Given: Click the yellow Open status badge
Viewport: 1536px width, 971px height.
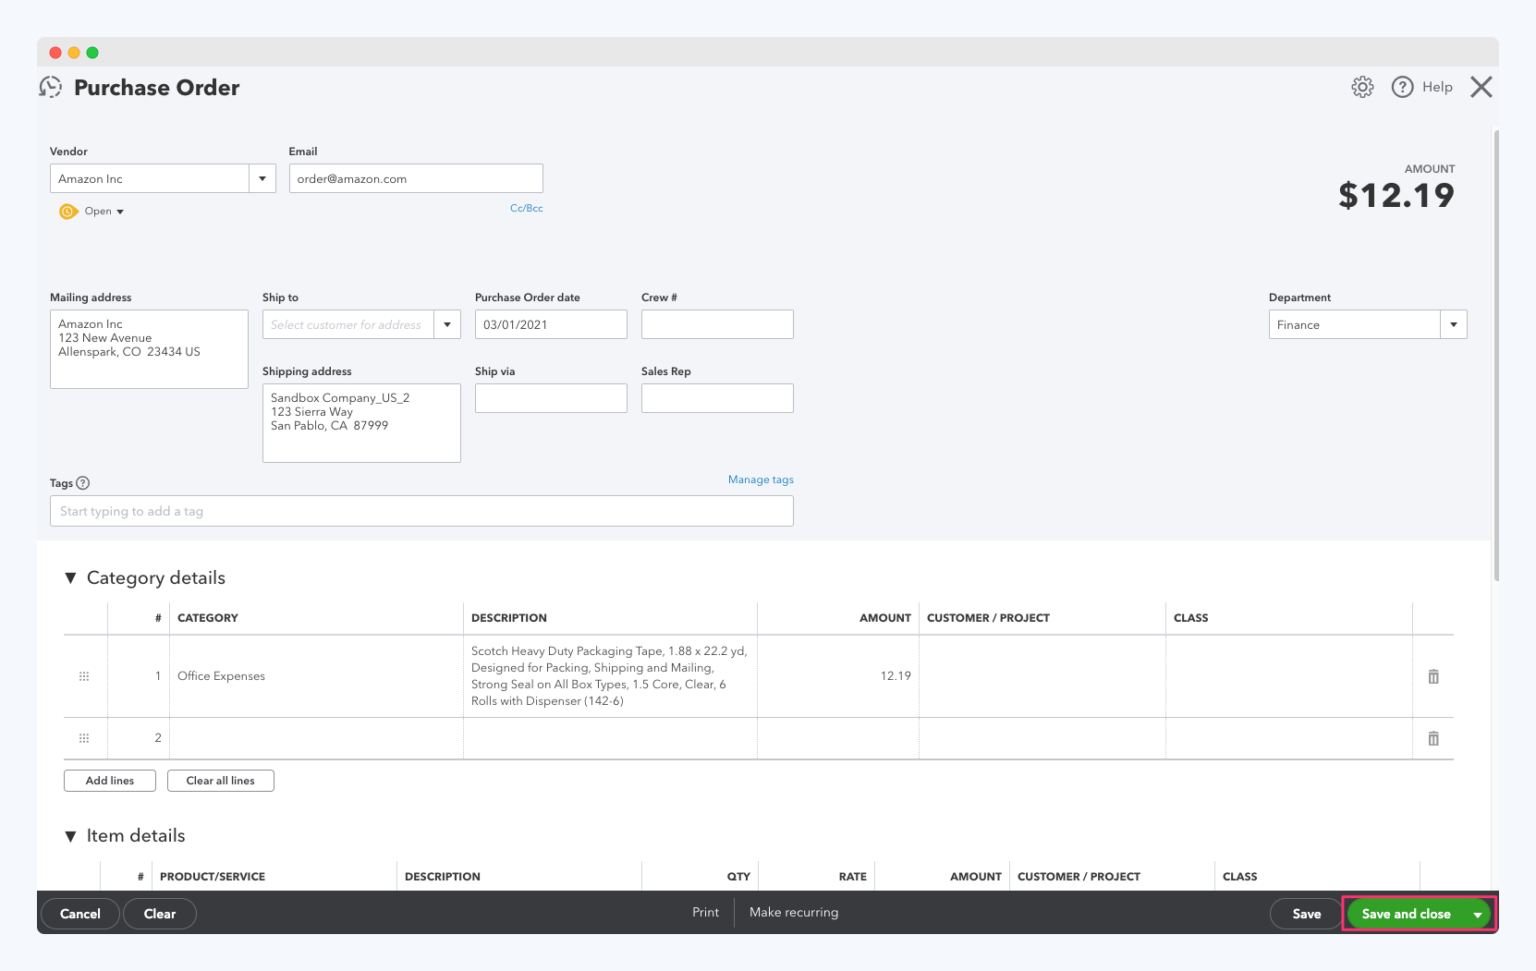Looking at the screenshot, I should pos(90,211).
